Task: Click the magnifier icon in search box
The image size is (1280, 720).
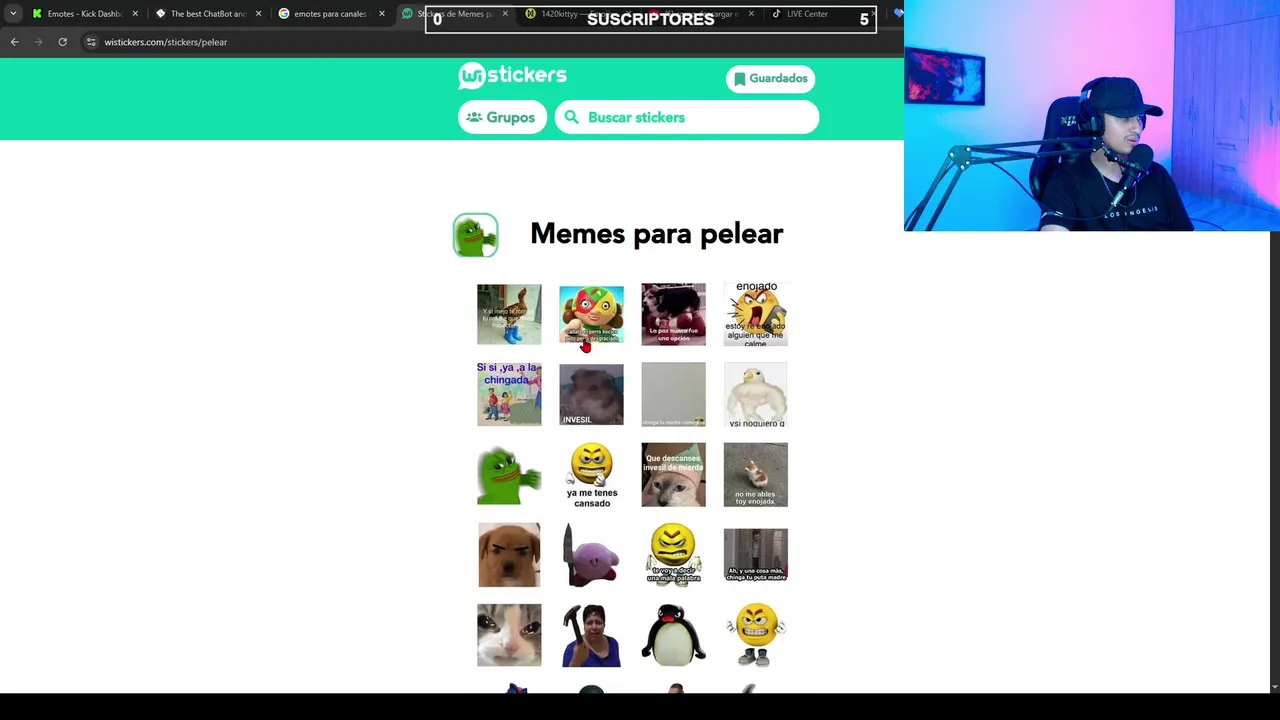Action: [571, 117]
